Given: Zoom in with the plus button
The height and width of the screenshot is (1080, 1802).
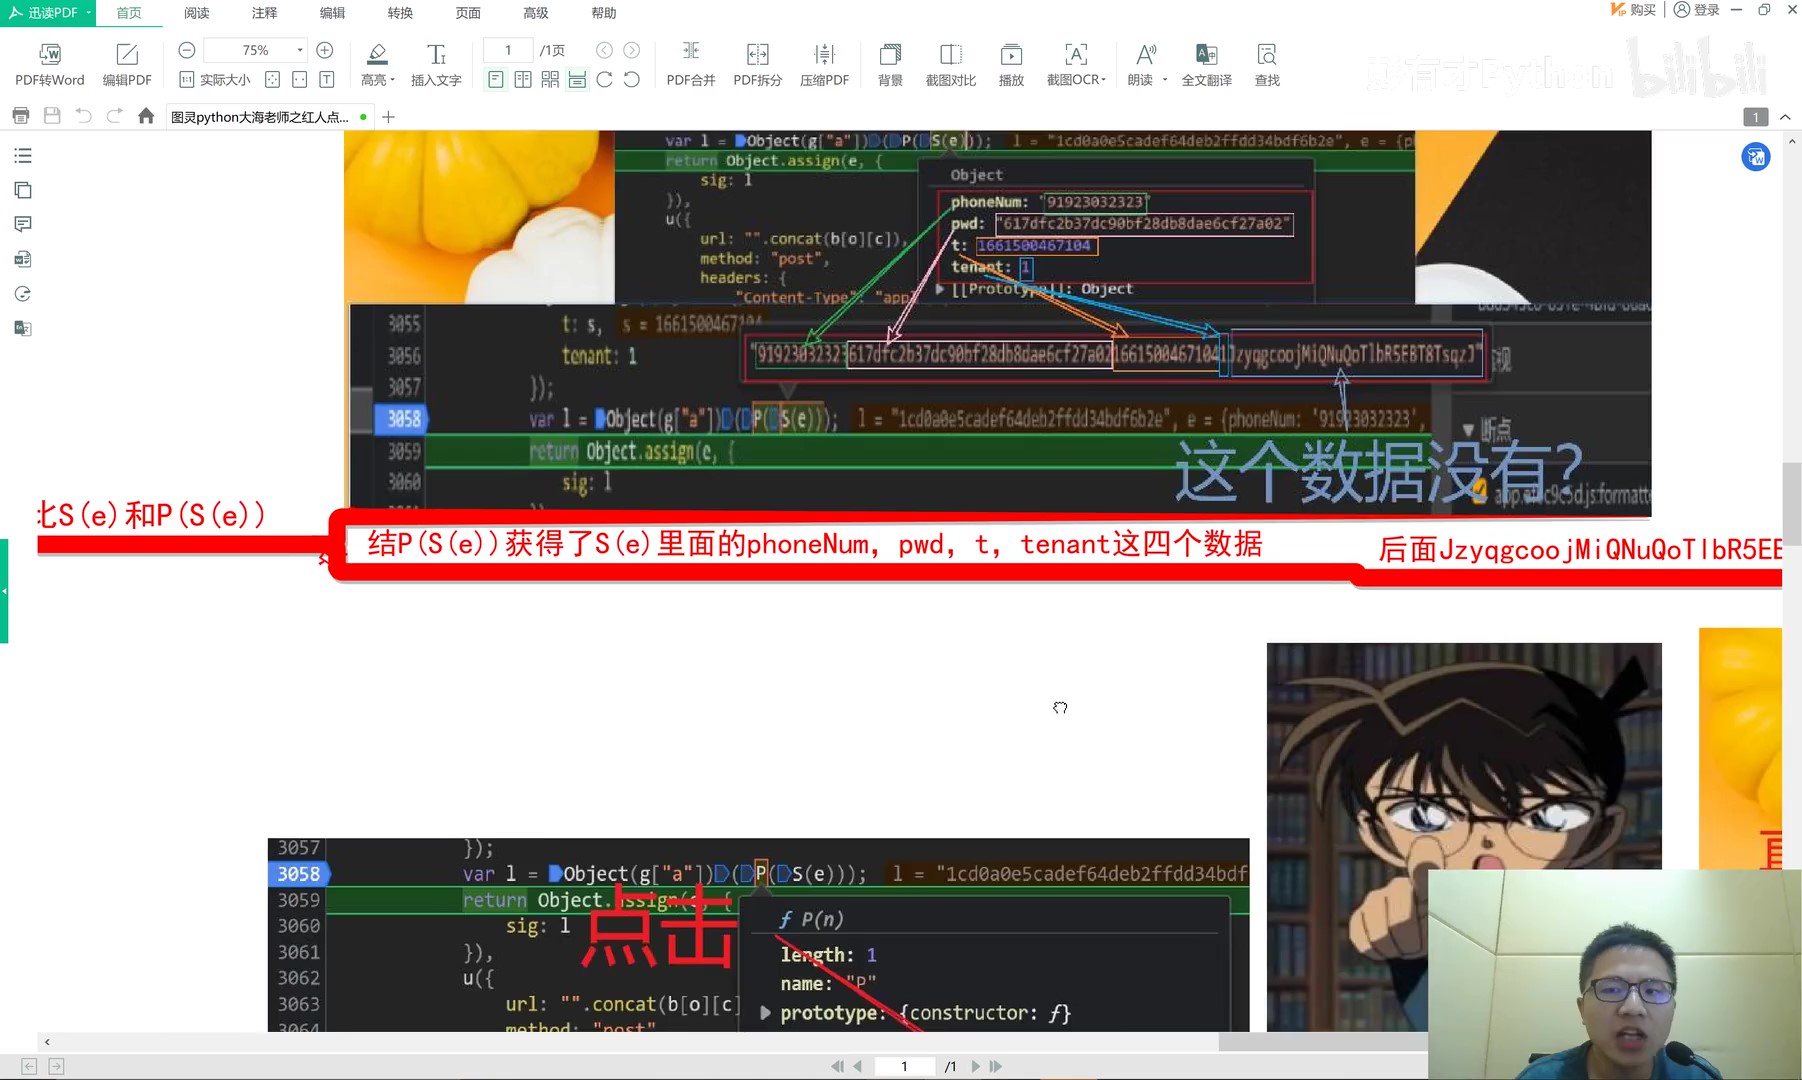Looking at the screenshot, I should point(325,50).
